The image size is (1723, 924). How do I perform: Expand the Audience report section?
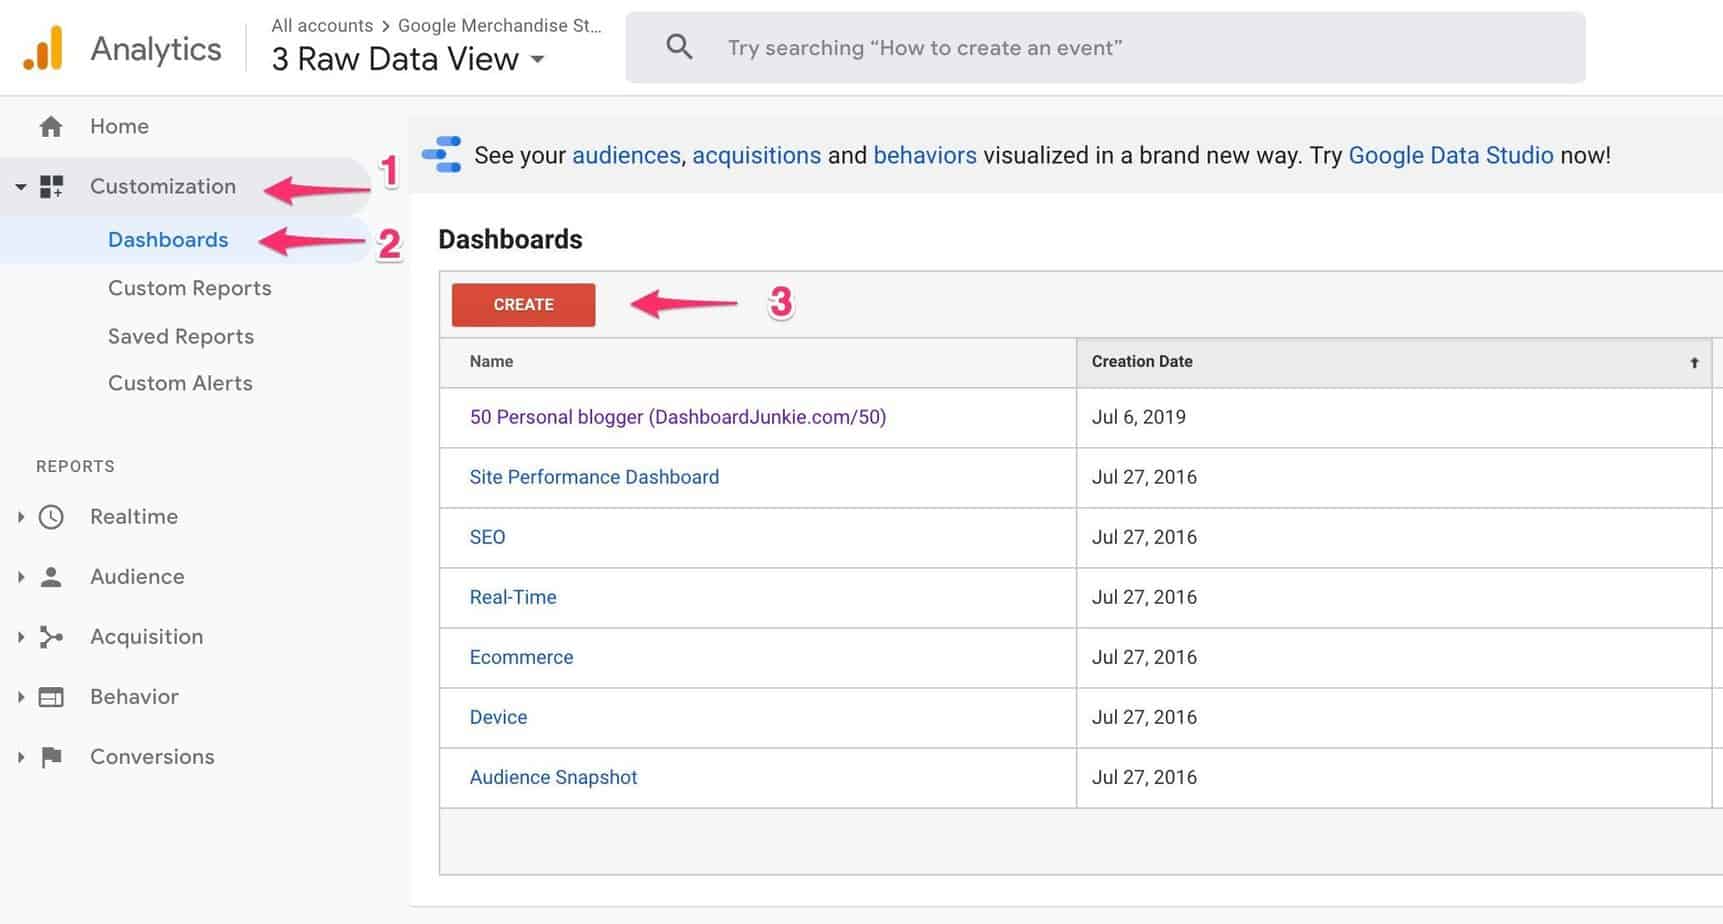(x=19, y=576)
